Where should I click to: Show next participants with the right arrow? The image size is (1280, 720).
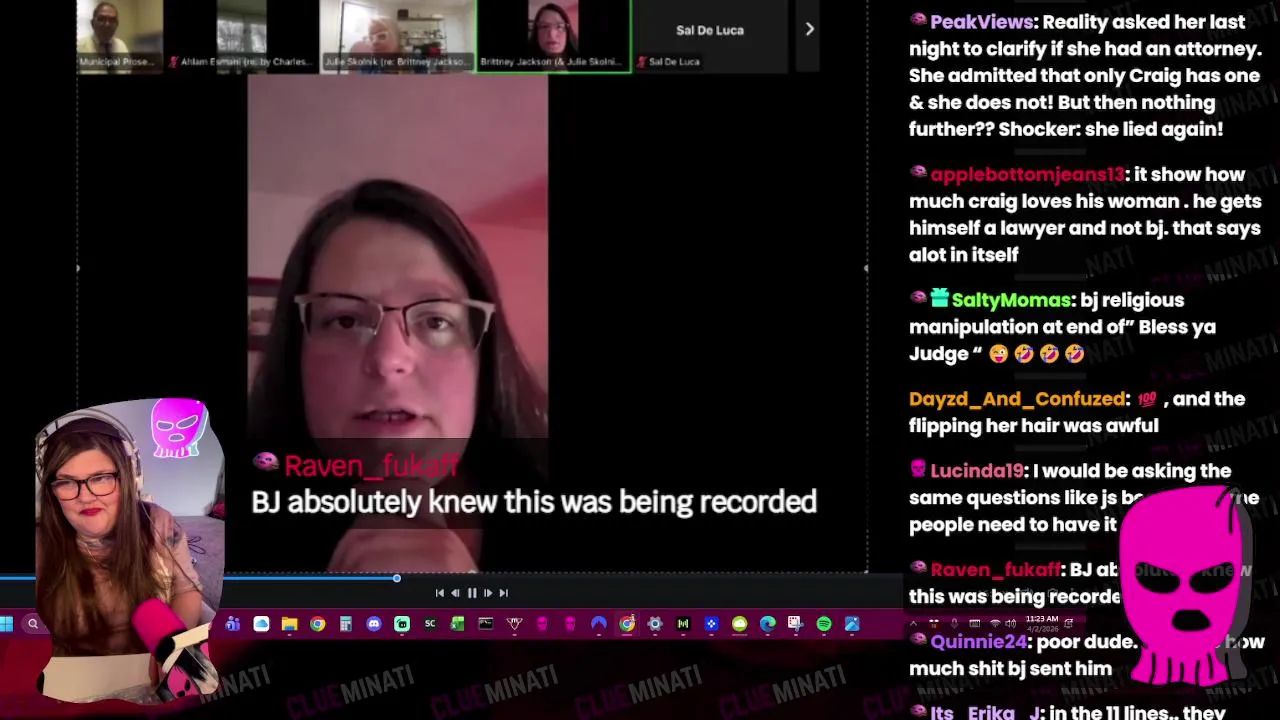click(x=809, y=29)
